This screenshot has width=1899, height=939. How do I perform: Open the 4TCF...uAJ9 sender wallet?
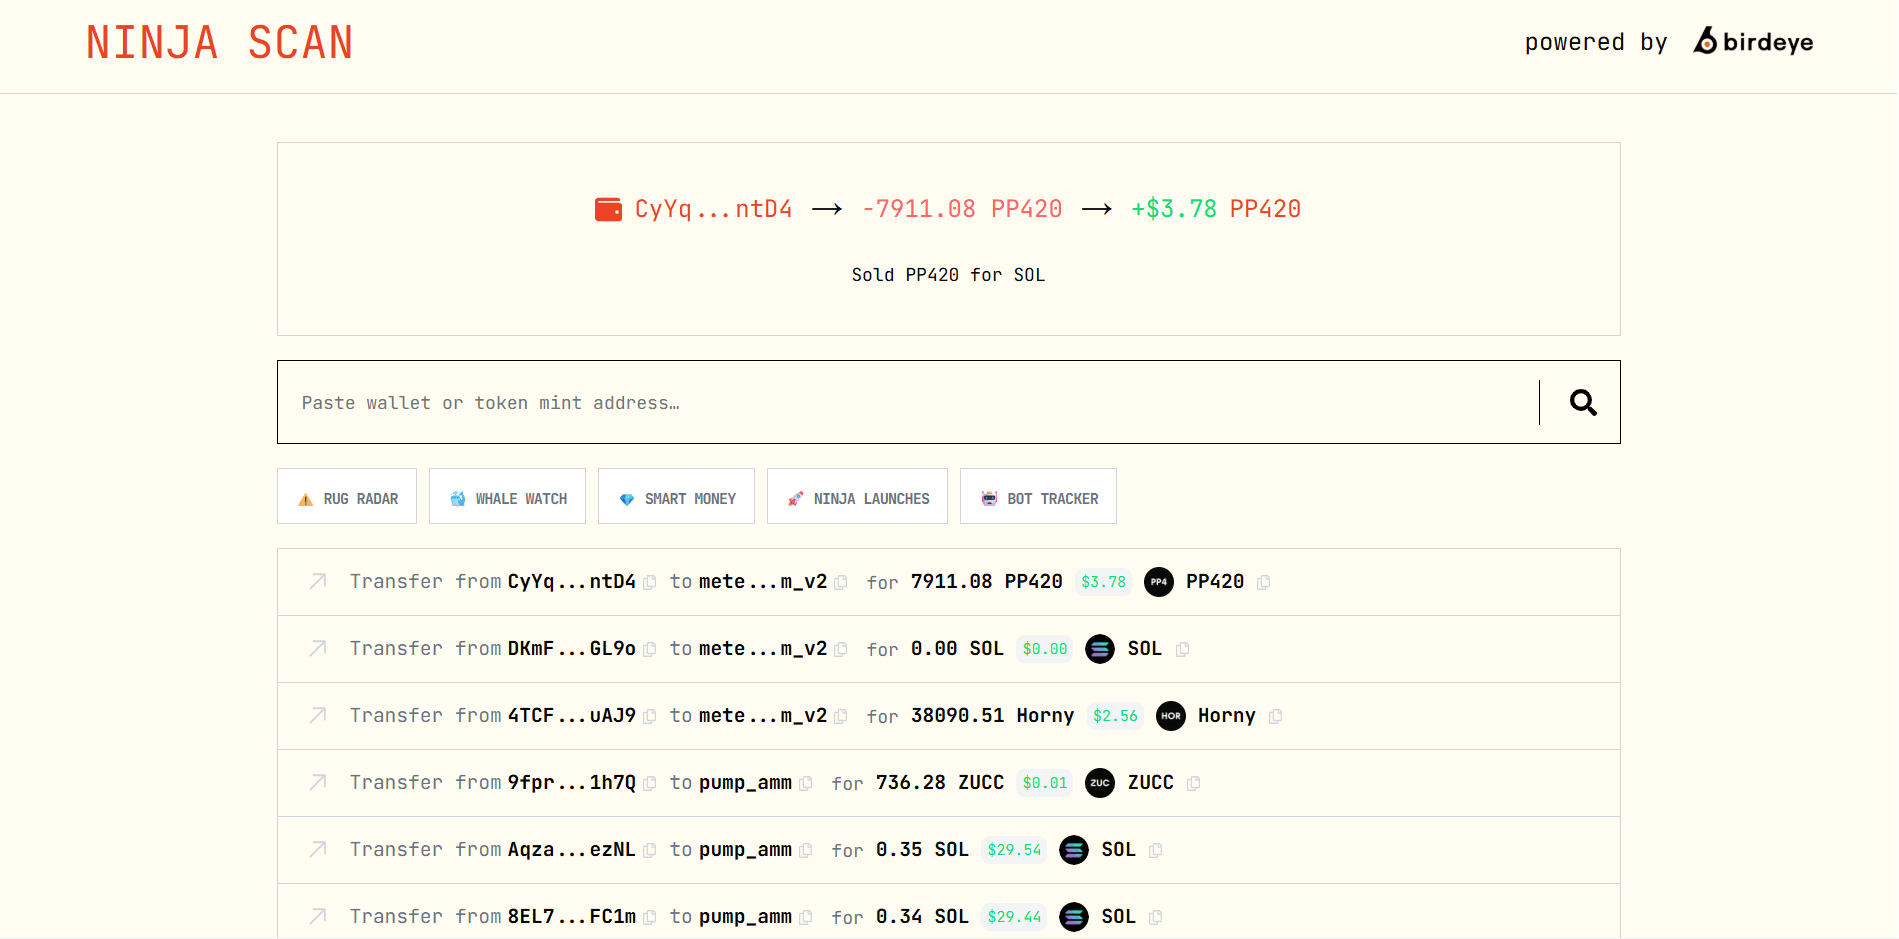572,715
